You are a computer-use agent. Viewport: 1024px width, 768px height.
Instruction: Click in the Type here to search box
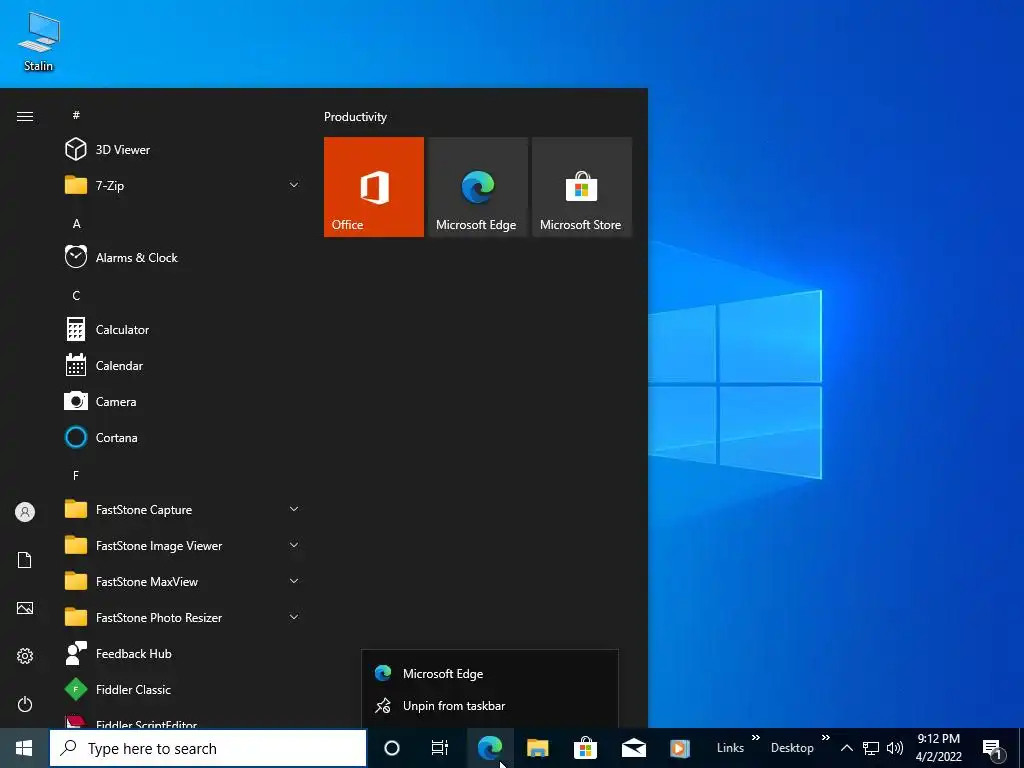click(208, 748)
